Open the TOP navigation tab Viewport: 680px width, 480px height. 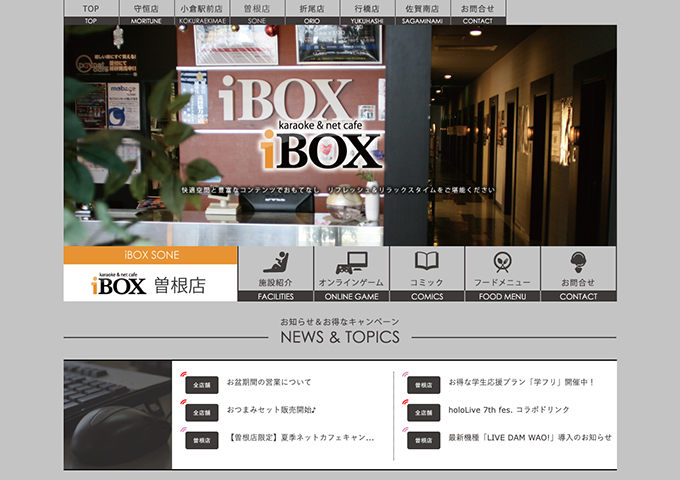(91, 13)
